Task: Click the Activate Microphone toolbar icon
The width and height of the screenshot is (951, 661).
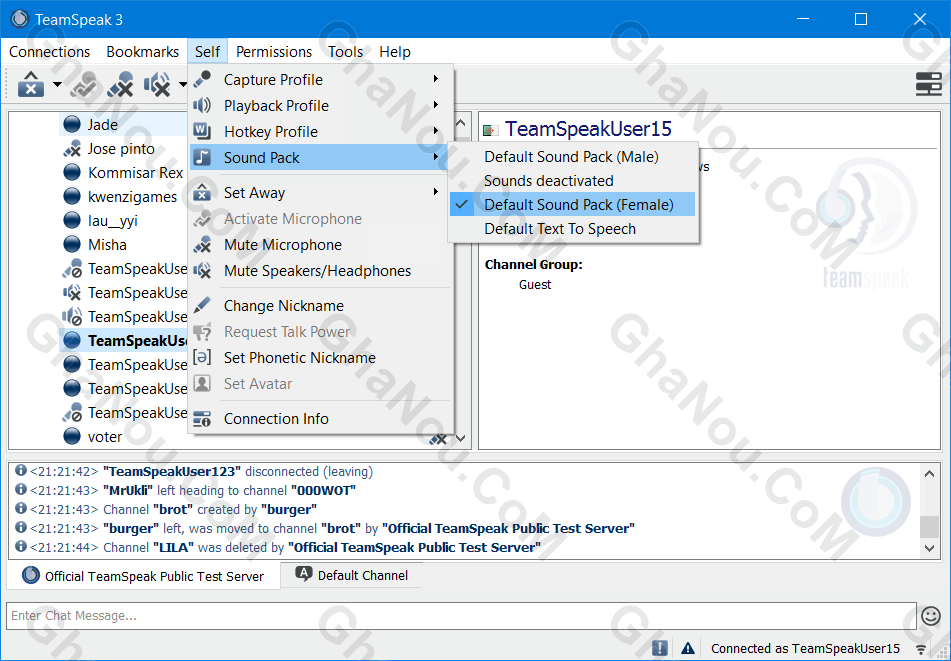Action: [84, 84]
